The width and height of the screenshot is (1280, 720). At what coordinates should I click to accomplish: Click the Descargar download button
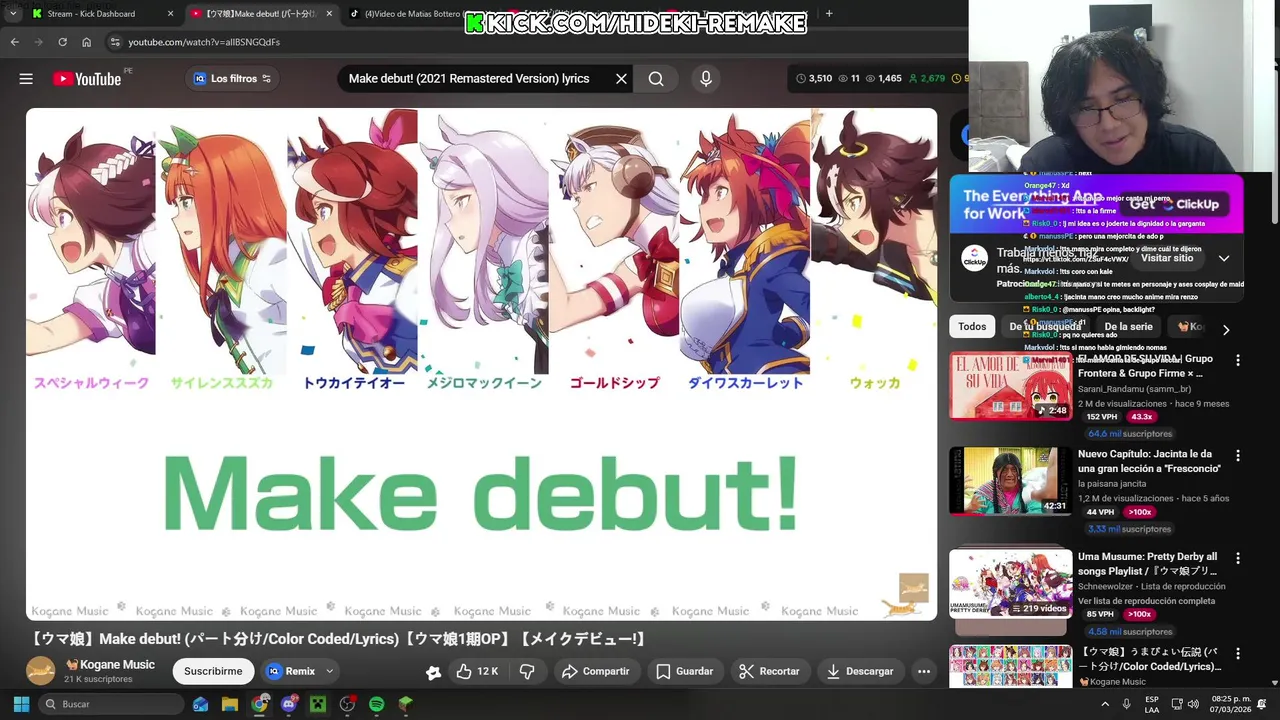[860, 671]
